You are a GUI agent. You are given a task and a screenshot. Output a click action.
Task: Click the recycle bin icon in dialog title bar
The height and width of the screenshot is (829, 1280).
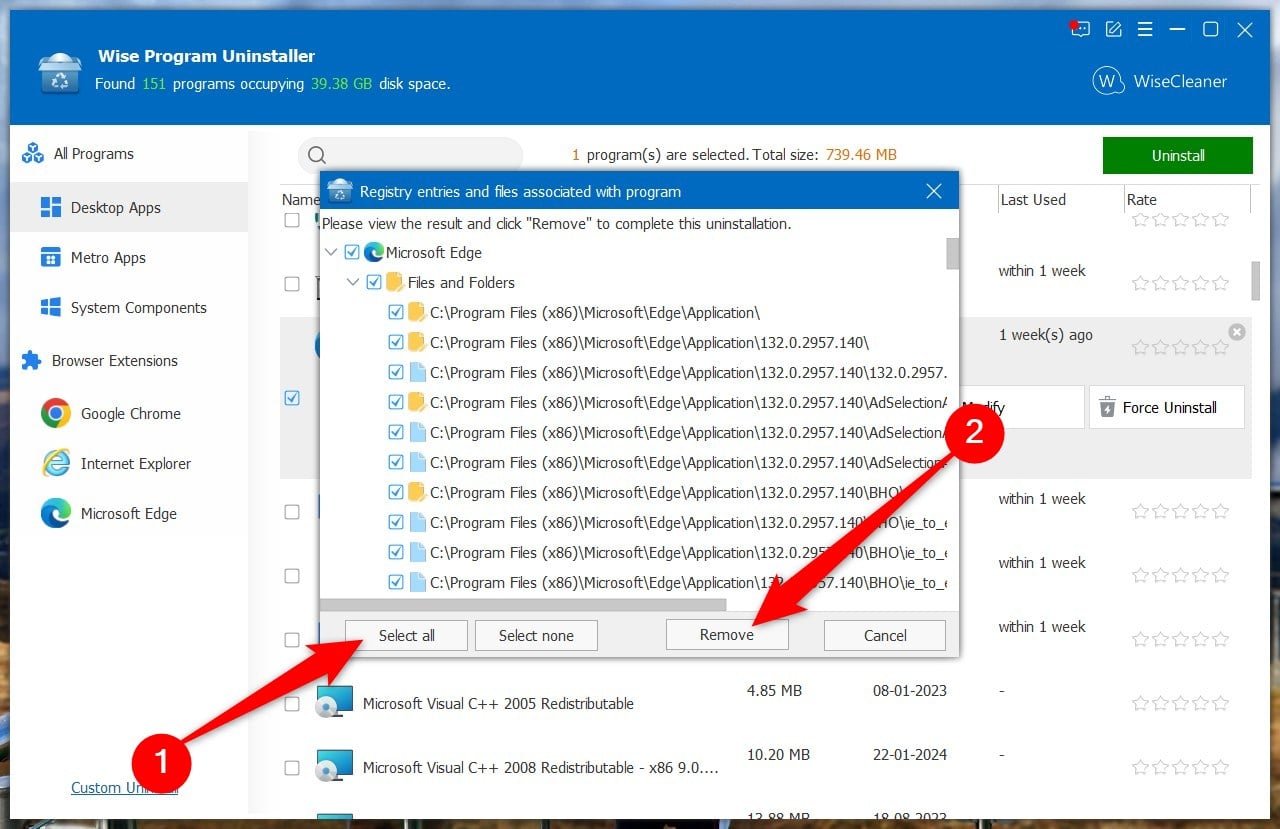point(340,191)
